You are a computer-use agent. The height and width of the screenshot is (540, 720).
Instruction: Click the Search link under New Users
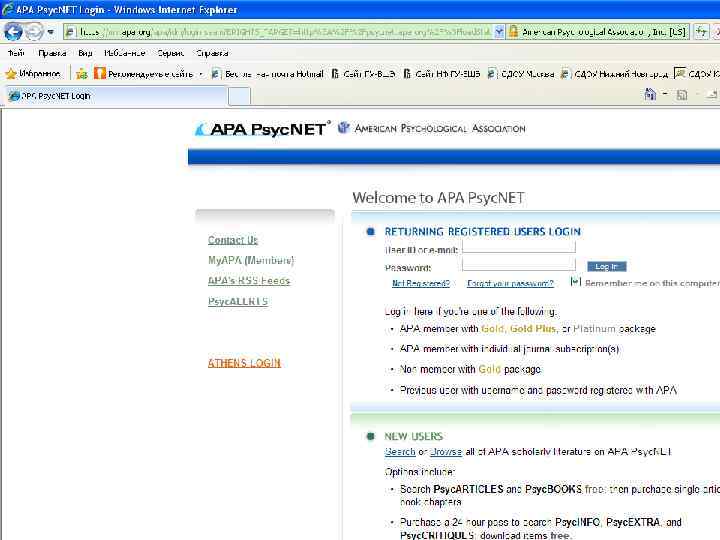pyautogui.click(x=400, y=452)
